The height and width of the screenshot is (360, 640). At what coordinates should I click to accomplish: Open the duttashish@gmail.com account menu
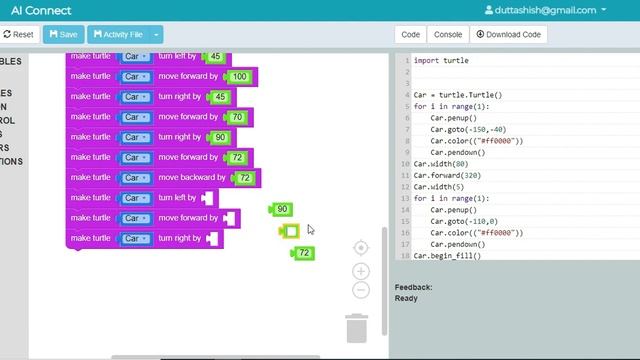(545, 10)
